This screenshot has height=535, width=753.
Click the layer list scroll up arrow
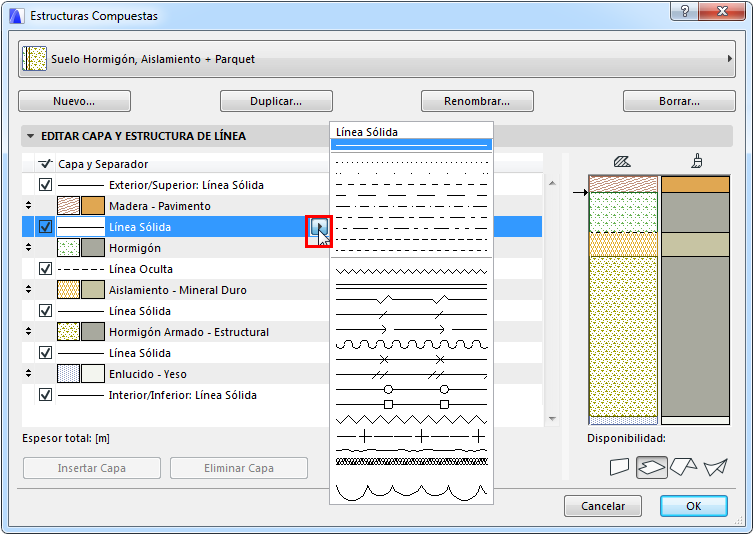pos(552,183)
